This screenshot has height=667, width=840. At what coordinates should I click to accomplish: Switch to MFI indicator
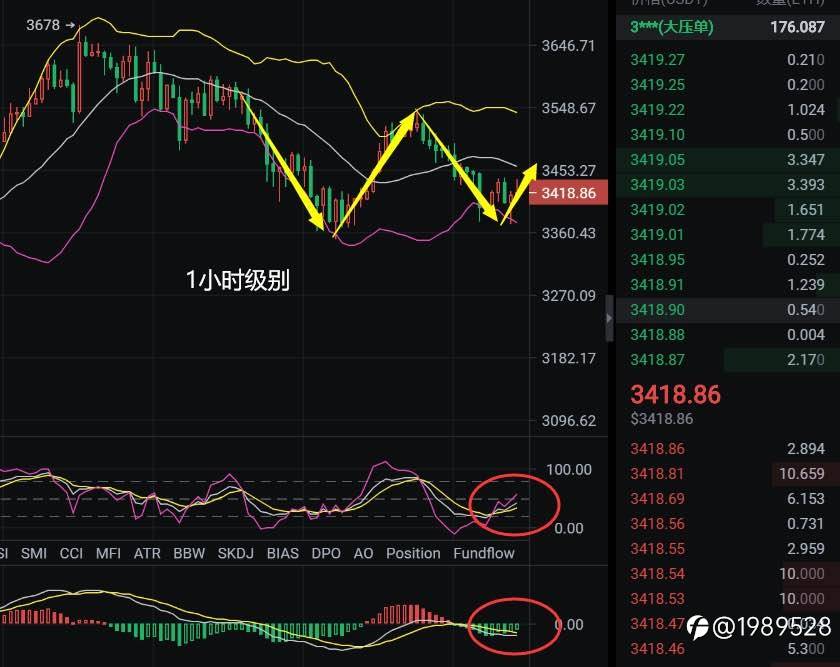108,553
